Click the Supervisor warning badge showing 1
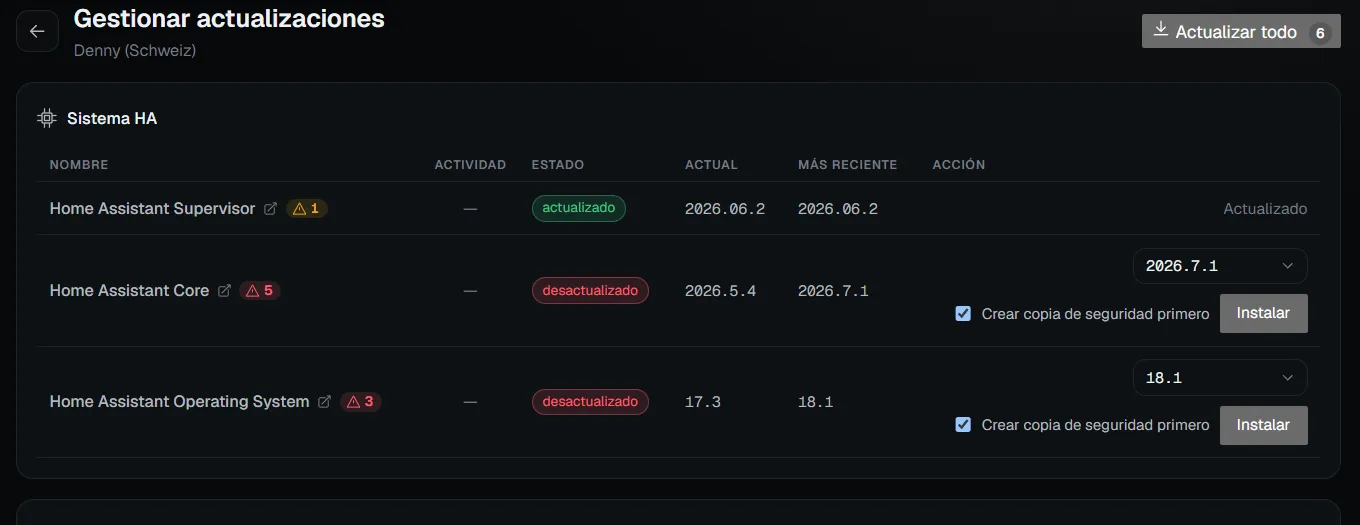This screenshot has width=1360, height=525. click(x=307, y=209)
